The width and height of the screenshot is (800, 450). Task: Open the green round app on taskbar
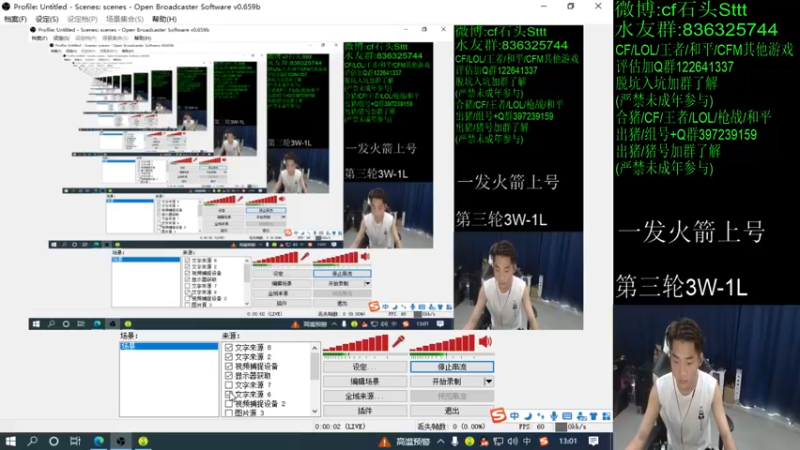point(143,441)
